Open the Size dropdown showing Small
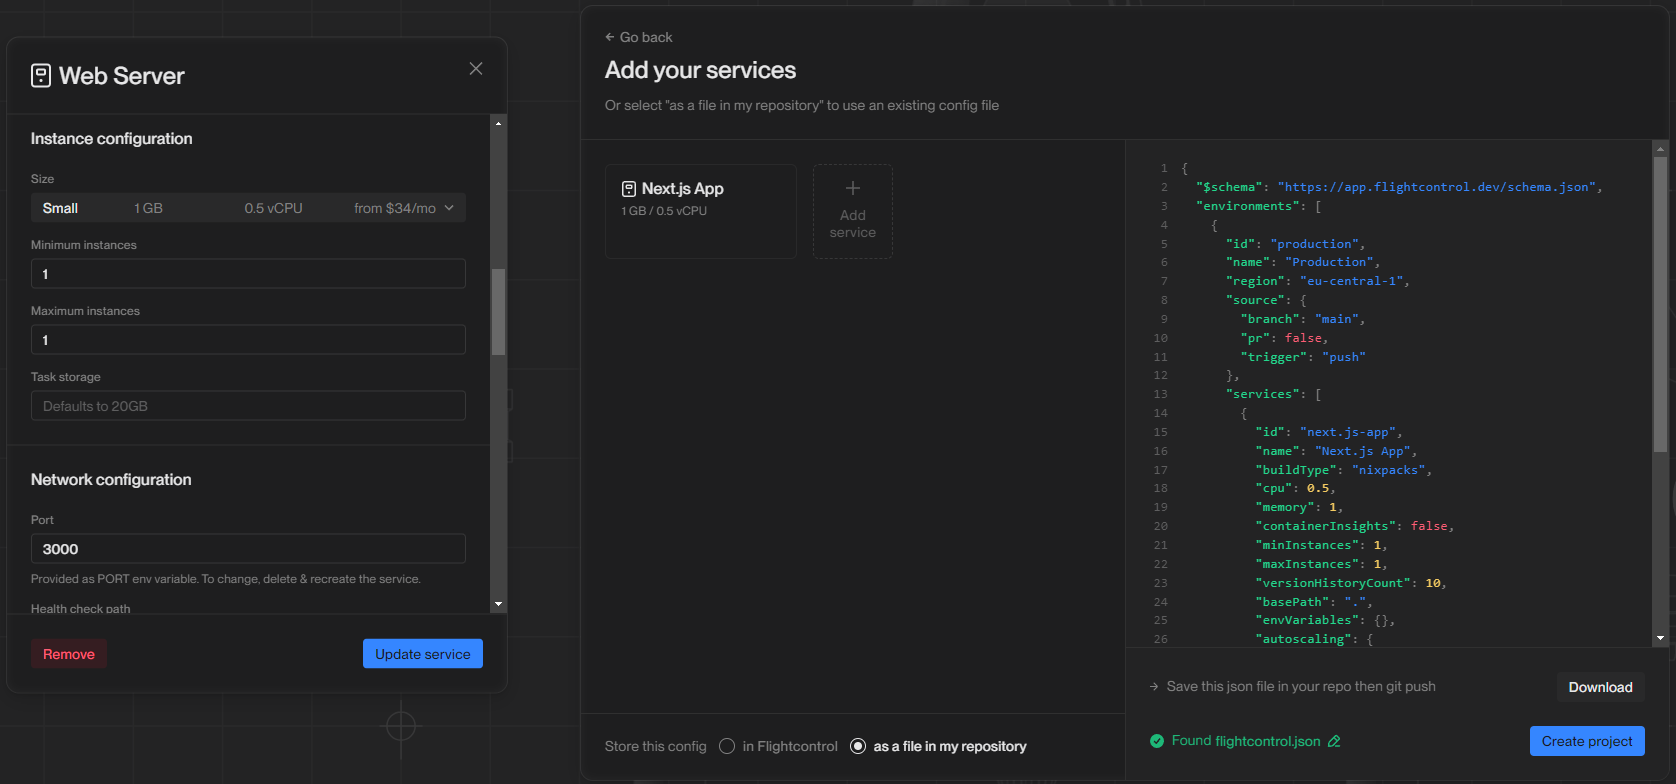Viewport: 1676px width, 784px height. [248, 208]
